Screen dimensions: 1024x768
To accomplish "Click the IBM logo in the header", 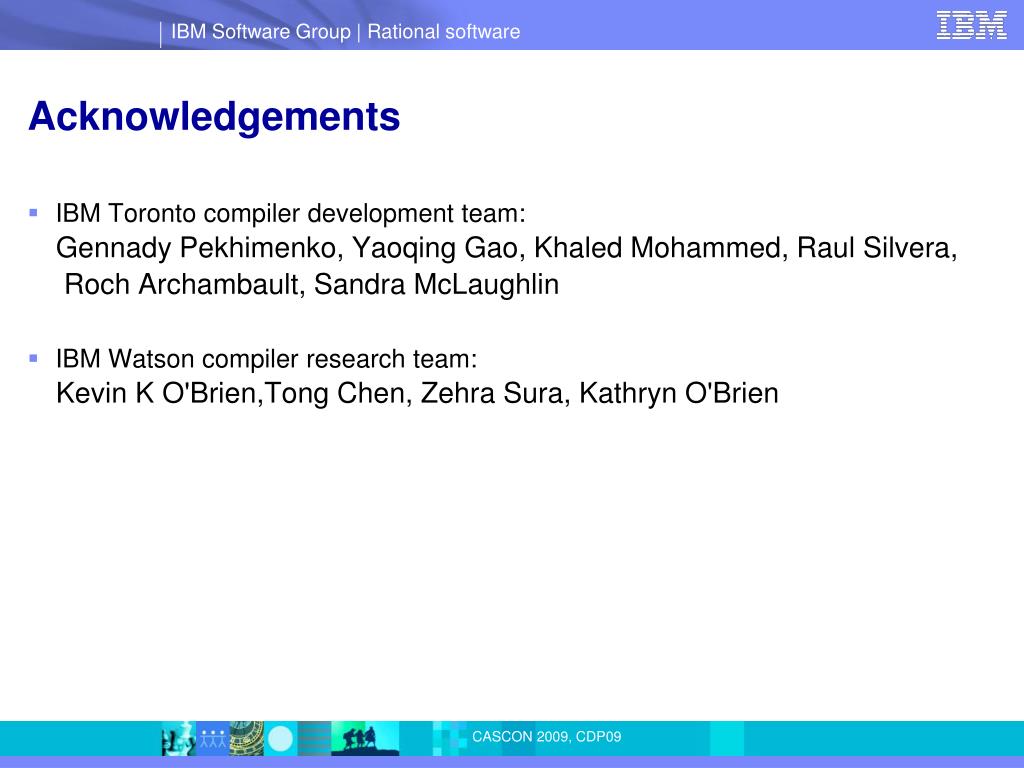I will tap(971, 25).
